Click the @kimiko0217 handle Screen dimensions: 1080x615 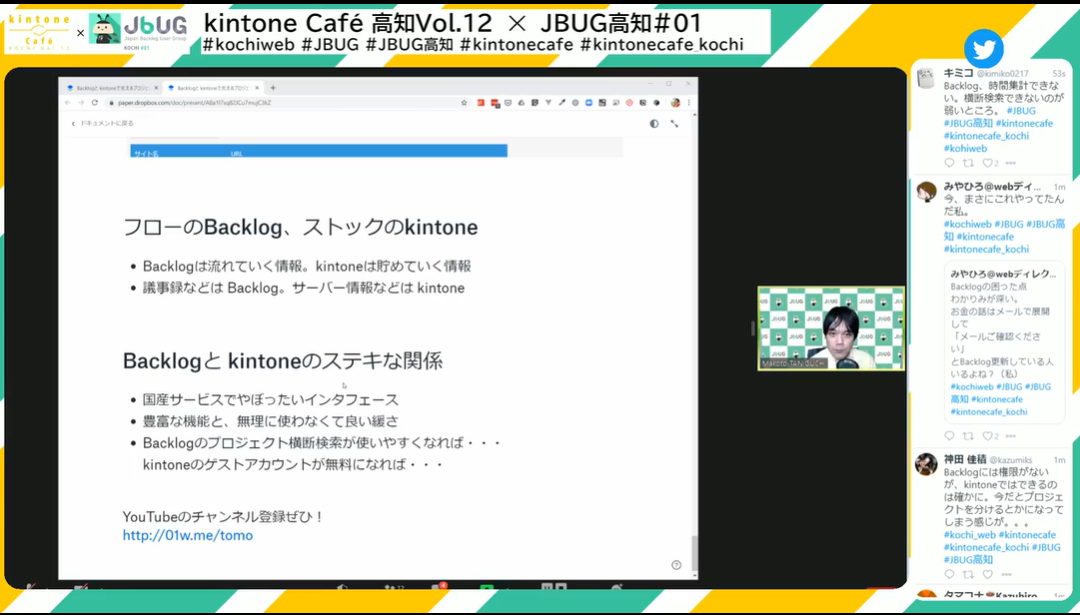pos(1003,74)
